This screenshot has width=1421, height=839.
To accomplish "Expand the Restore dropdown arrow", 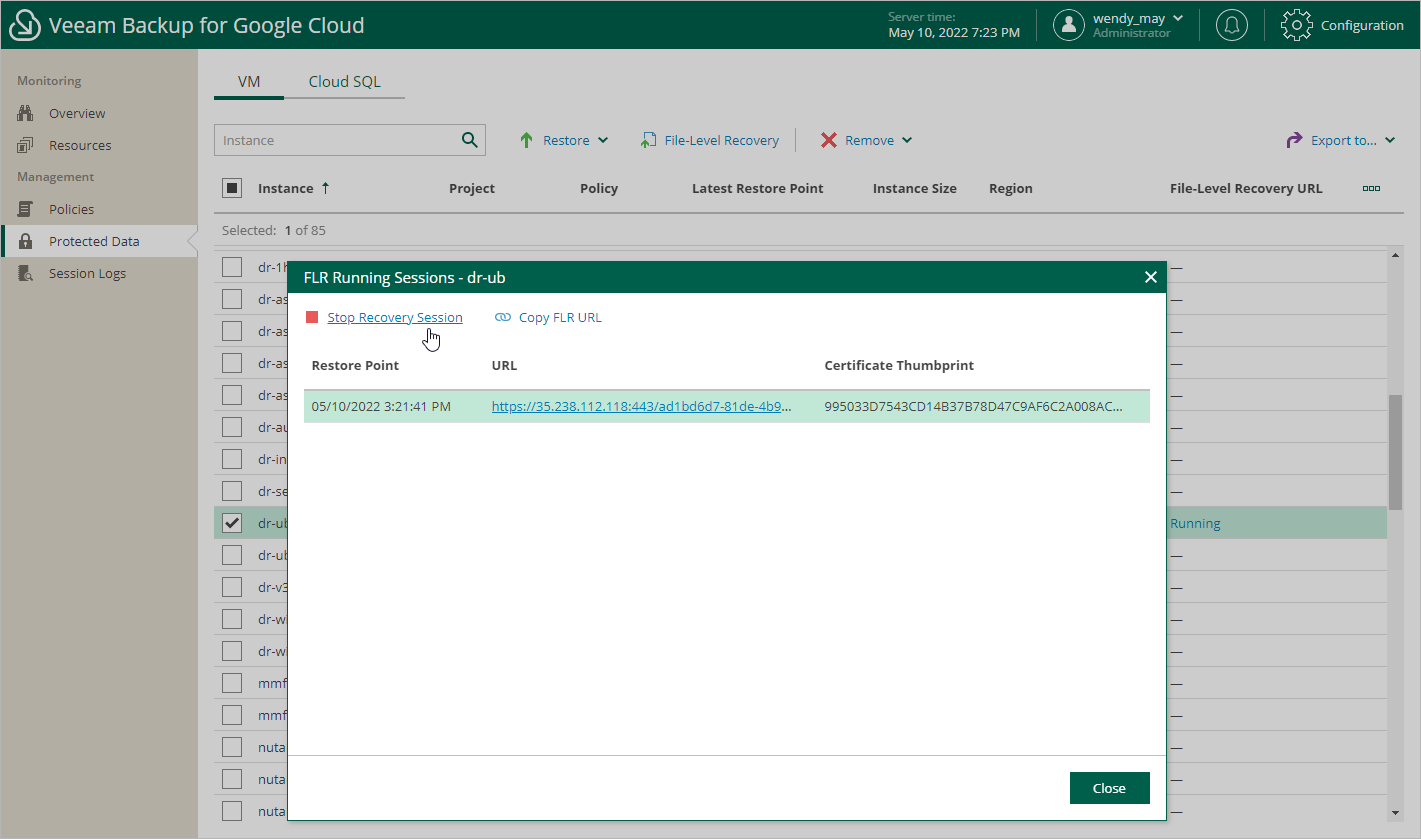I will coord(603,140).
